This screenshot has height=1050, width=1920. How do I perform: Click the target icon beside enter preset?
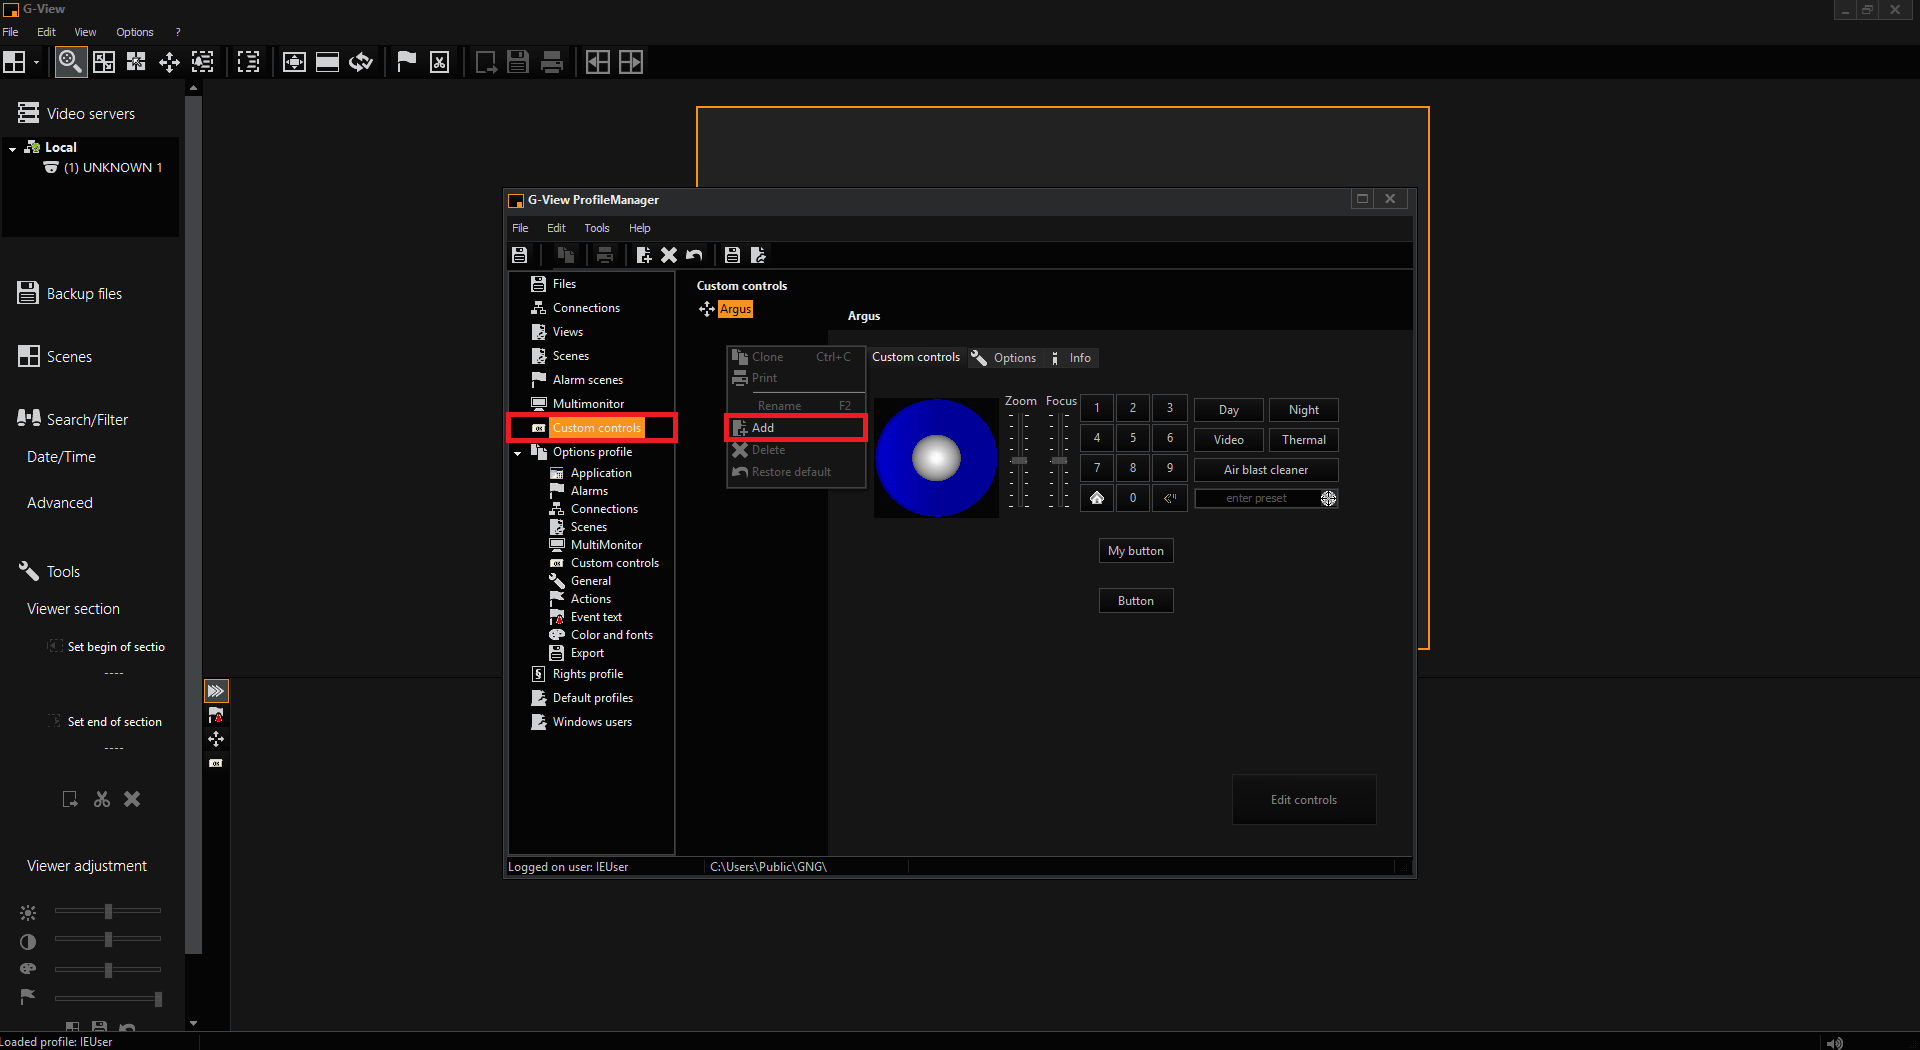tap(1328, 498)
